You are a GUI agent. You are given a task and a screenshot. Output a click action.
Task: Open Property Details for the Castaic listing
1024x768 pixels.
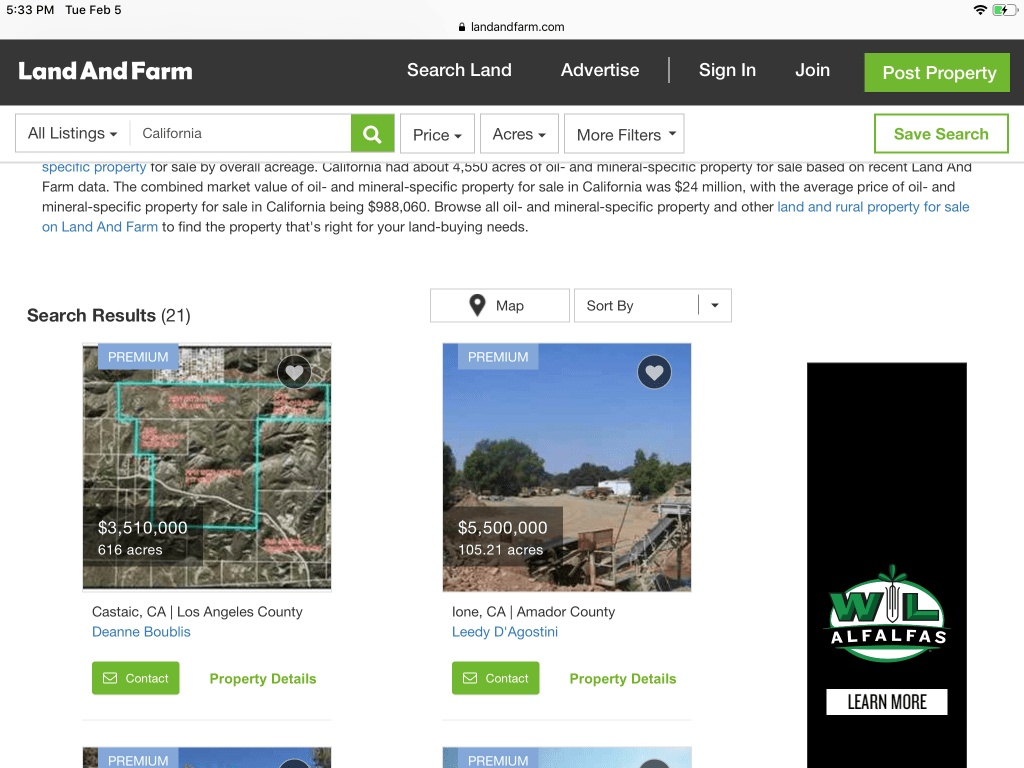(x=262, y=678)
